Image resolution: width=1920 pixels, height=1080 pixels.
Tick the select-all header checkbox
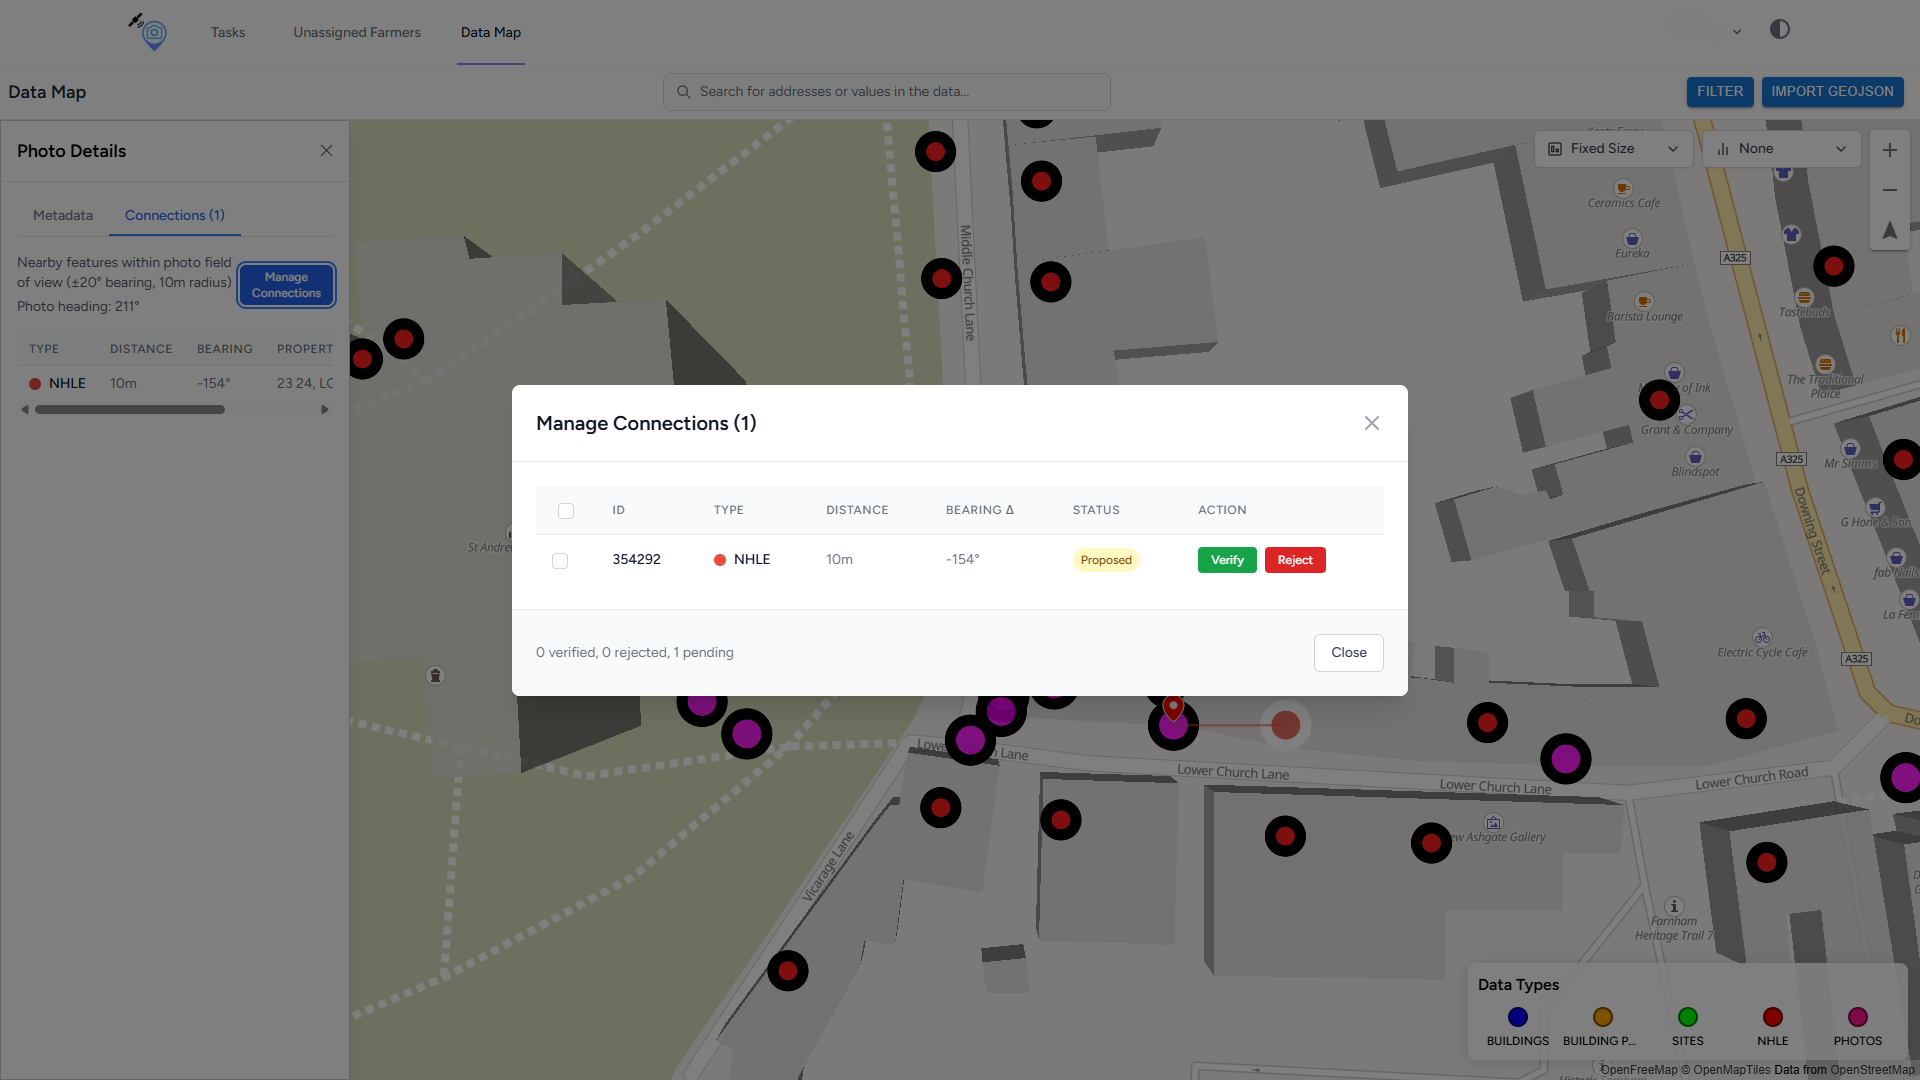tap(566, 511)
